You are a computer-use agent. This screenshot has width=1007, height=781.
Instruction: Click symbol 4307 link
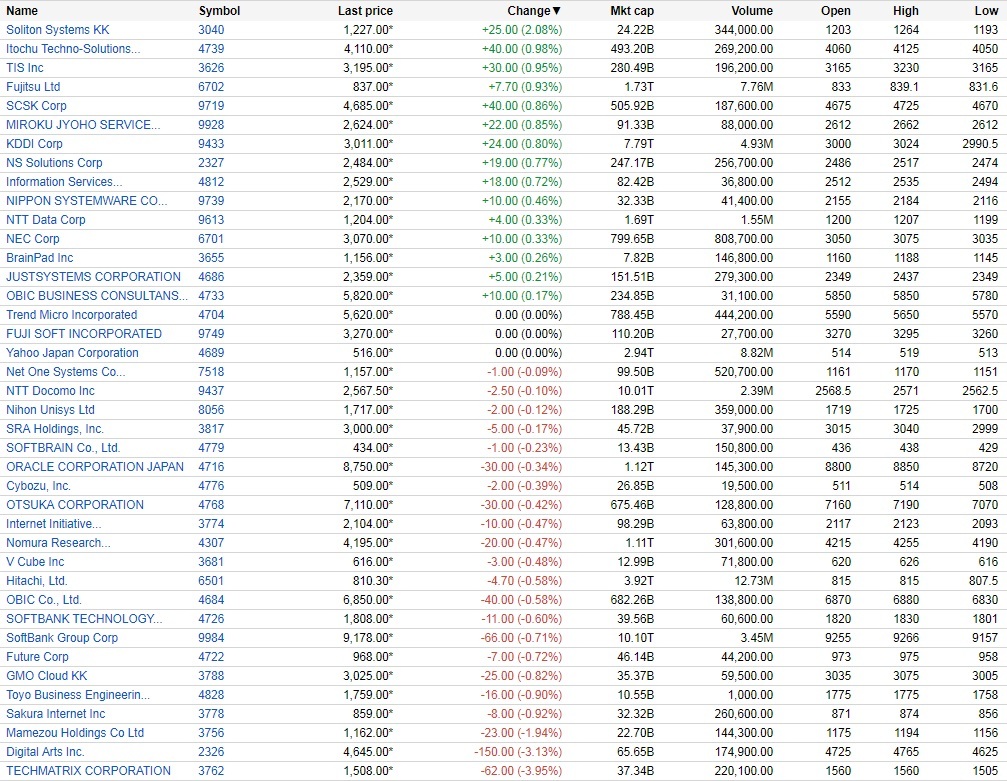211,543
